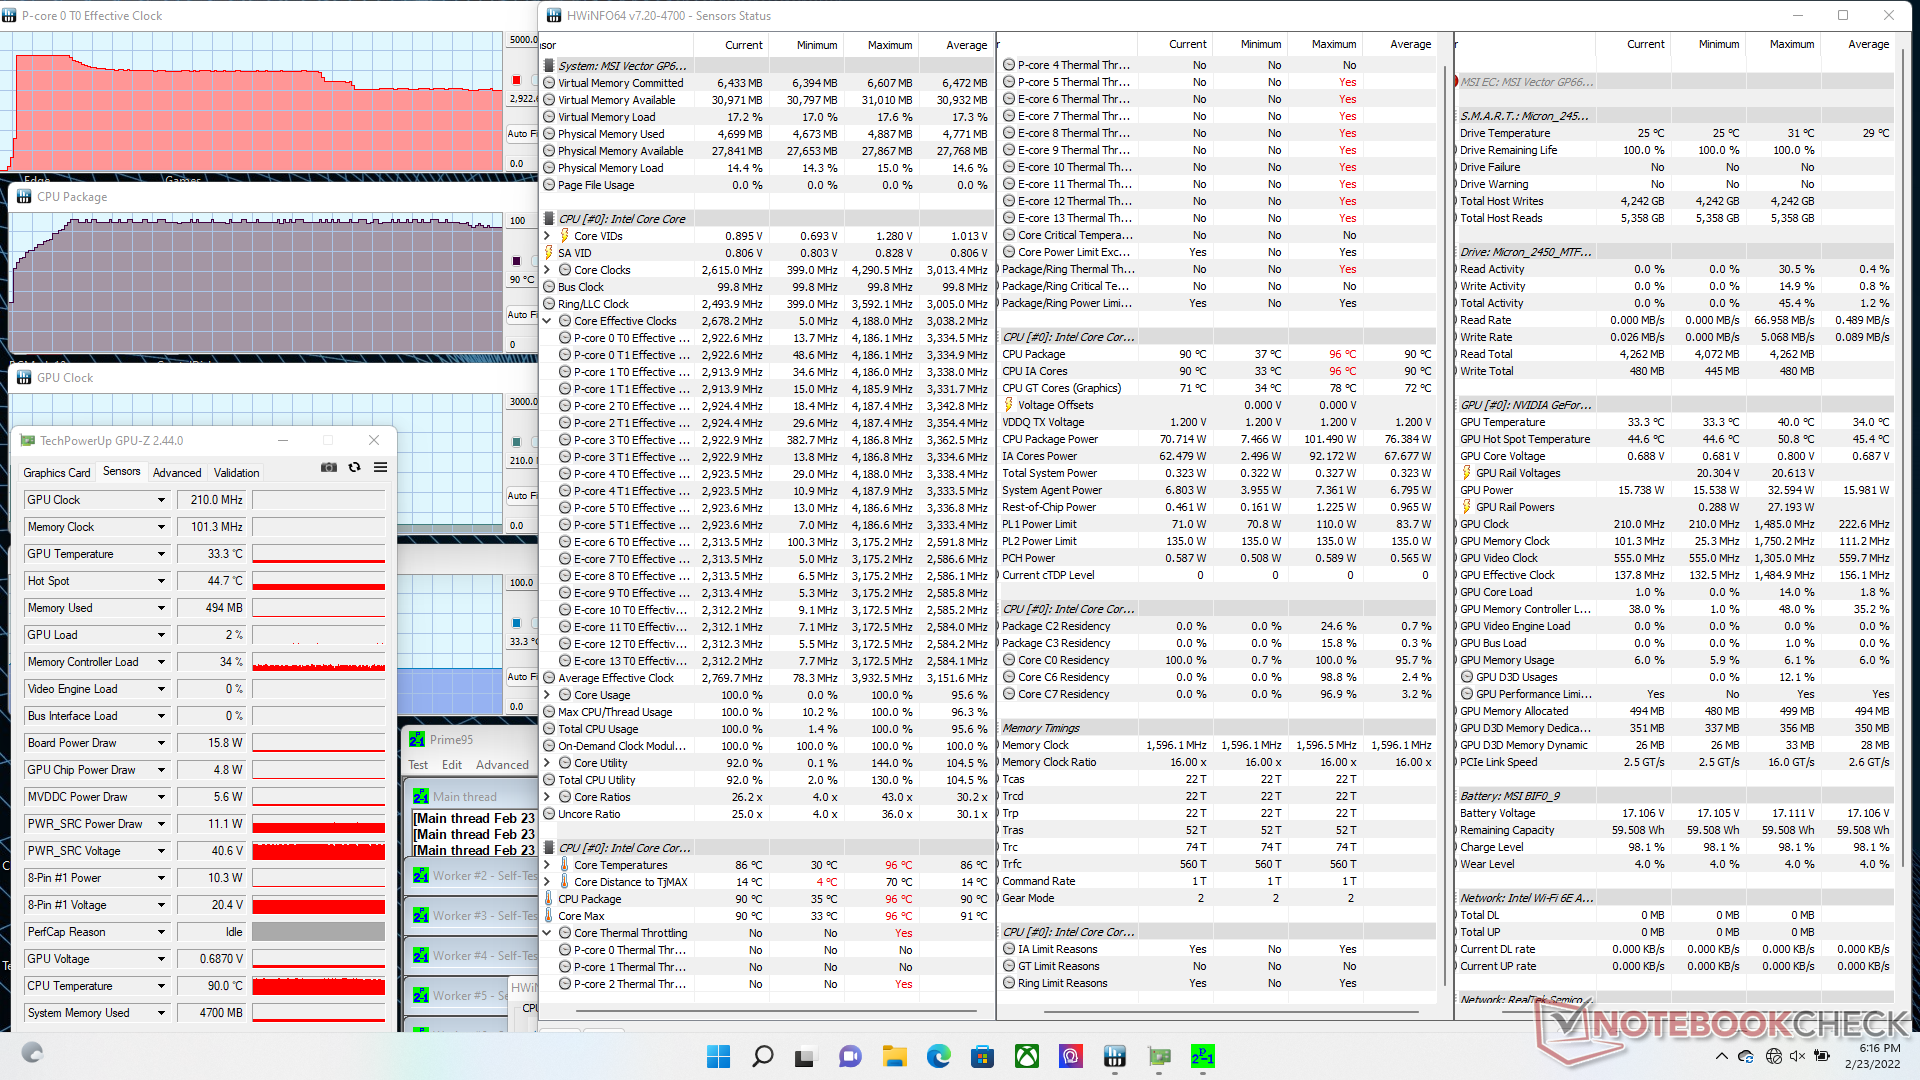The height and width of the screenshot is (1080, 1920).
Task: Click GPU Rail Powers lightning icon
Action: [1467, 507]
